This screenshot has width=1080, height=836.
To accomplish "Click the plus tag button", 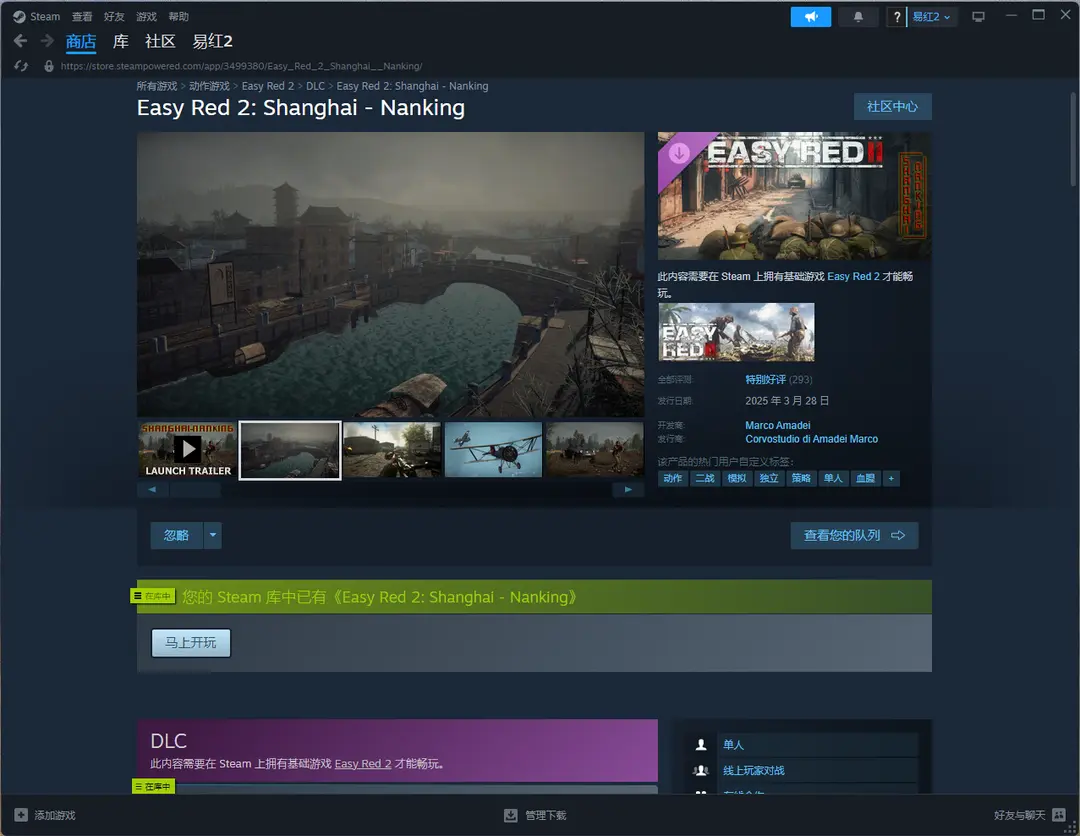I will pos(891,479).
